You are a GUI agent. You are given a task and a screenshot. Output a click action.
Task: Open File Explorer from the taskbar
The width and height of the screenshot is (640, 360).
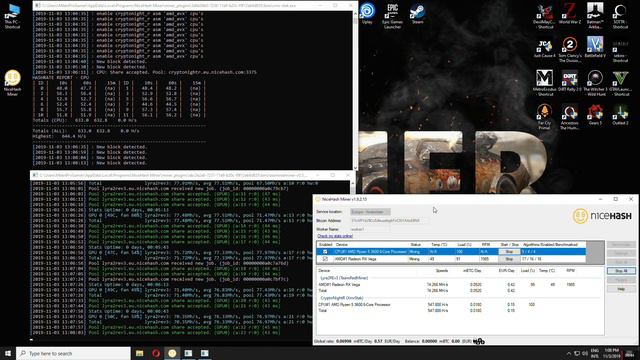[140, 353]
